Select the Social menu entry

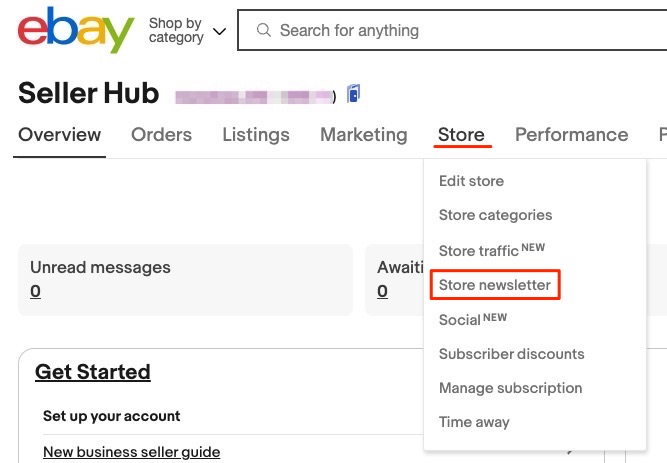click(460, 320)
